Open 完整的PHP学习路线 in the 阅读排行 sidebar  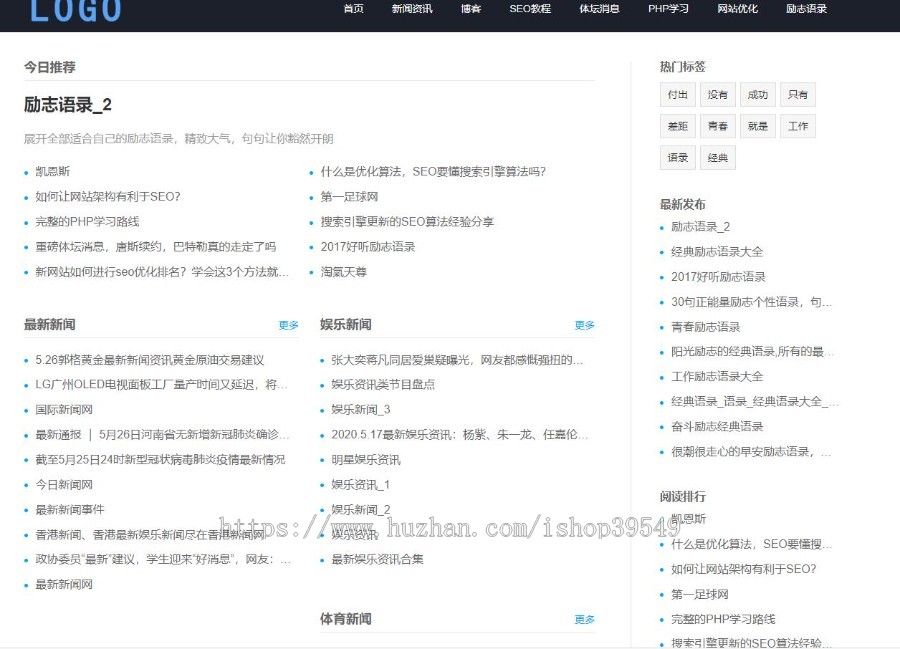tap(723, 619)
